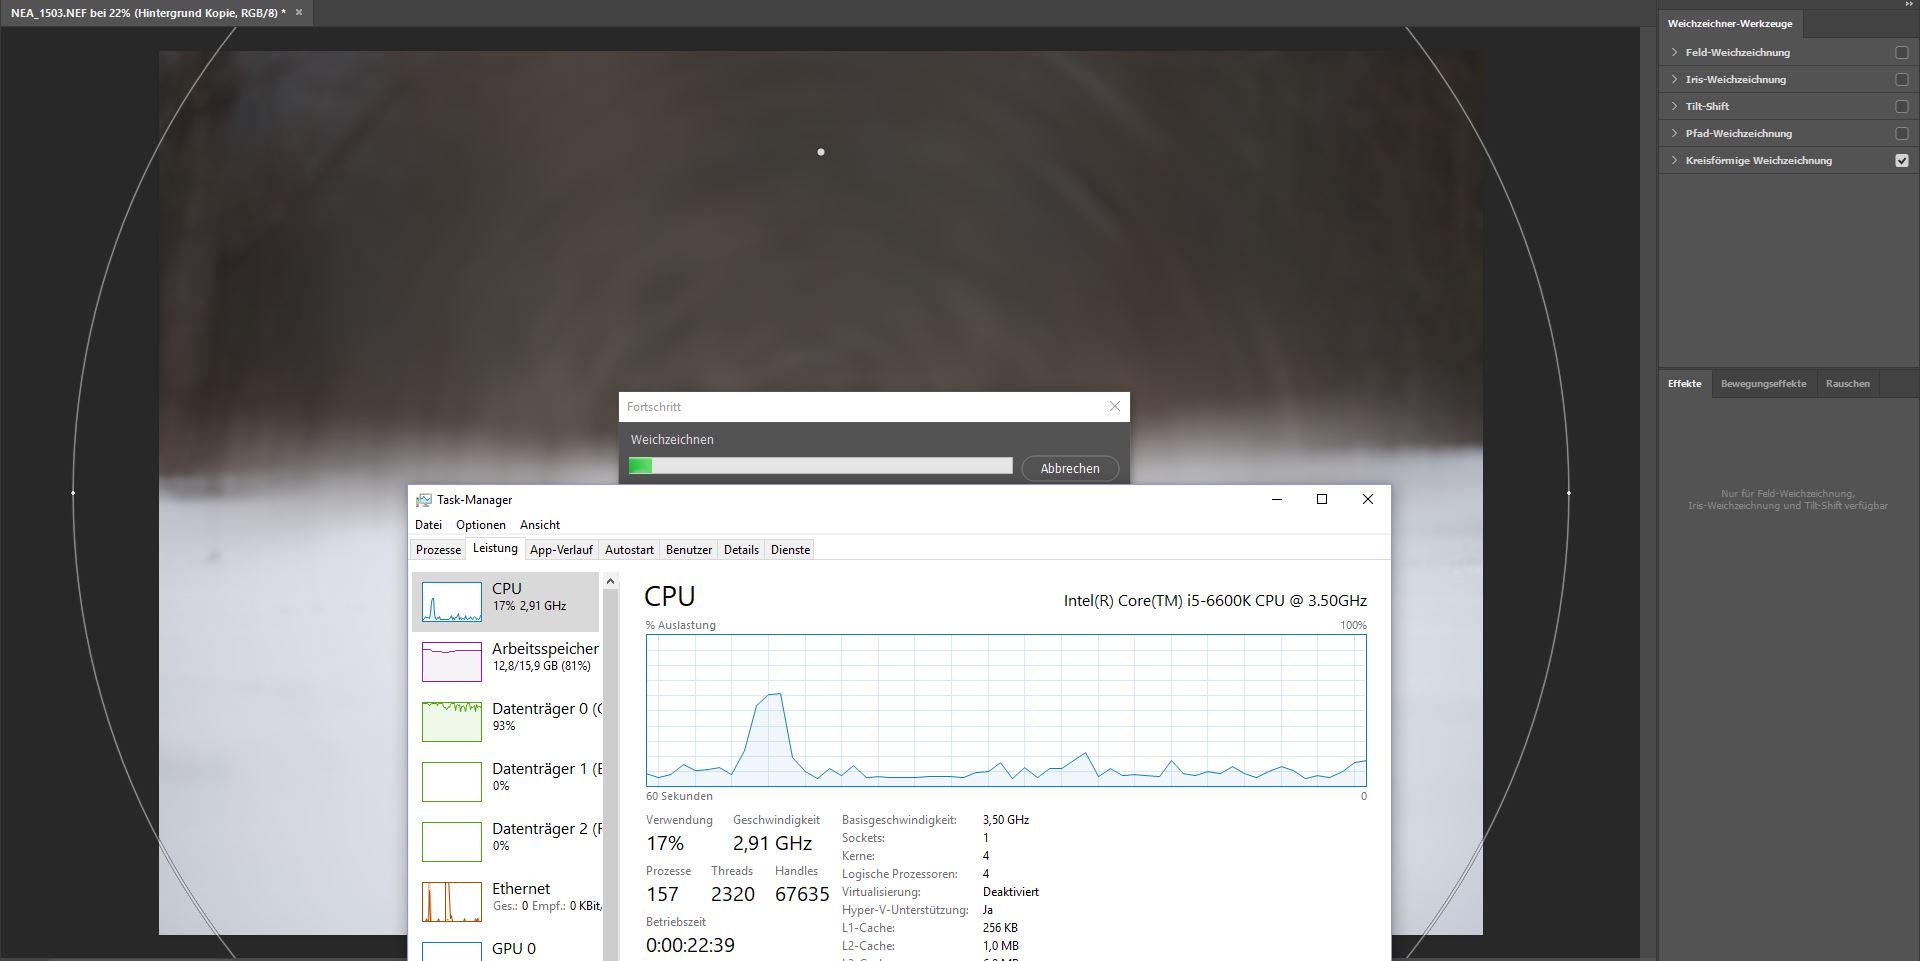The width and height of the screenshot is (1920, 961).
Task: Select the GPU 0 graph thumbnail
Action: [452, 951]
